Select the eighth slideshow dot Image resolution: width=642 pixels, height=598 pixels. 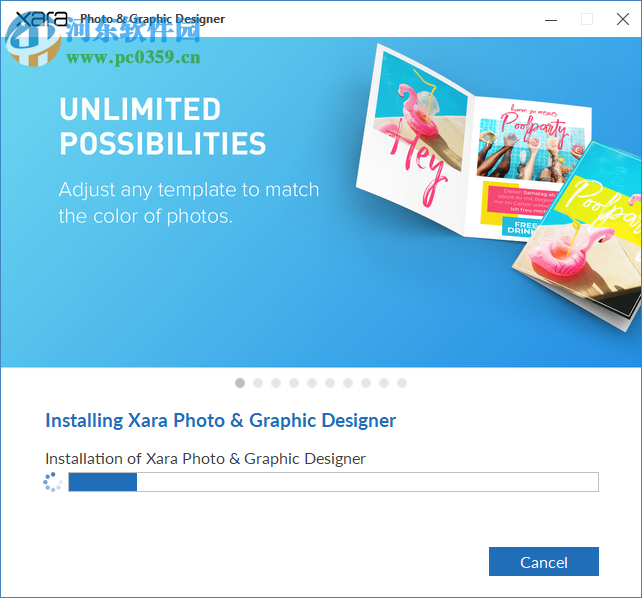pyautogui.click(x=366, y=383)
